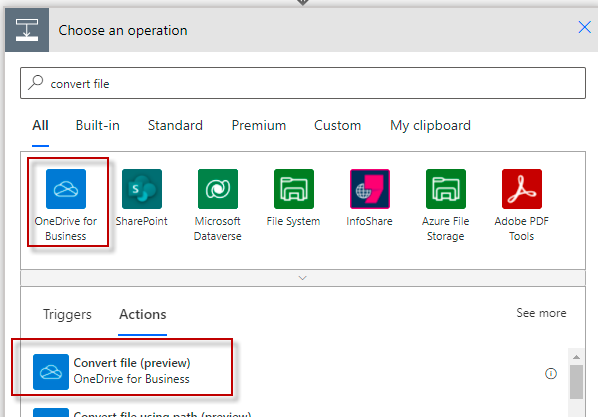Pick the File System connector
Screen dimensions: 598x417
point(294,189)
